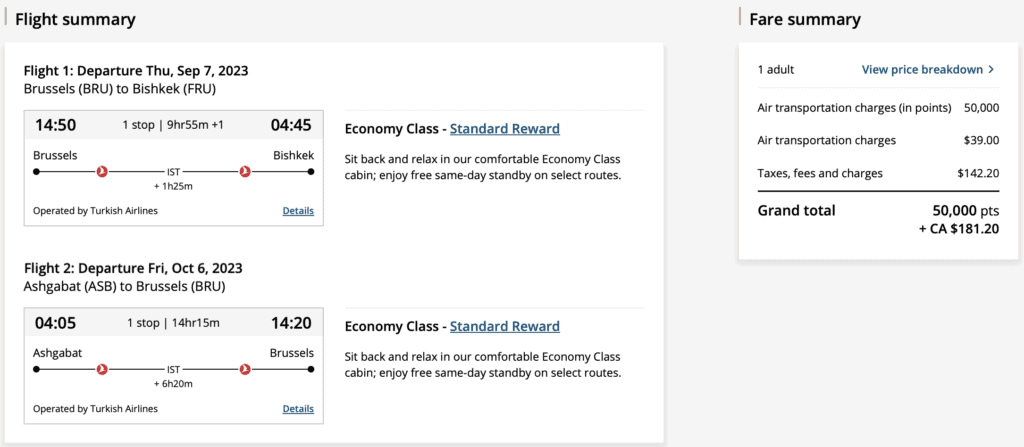Click the Brussels destination dot in Flight 2
This screenshot has height=447, width=1024.
(x=310, y=370)
